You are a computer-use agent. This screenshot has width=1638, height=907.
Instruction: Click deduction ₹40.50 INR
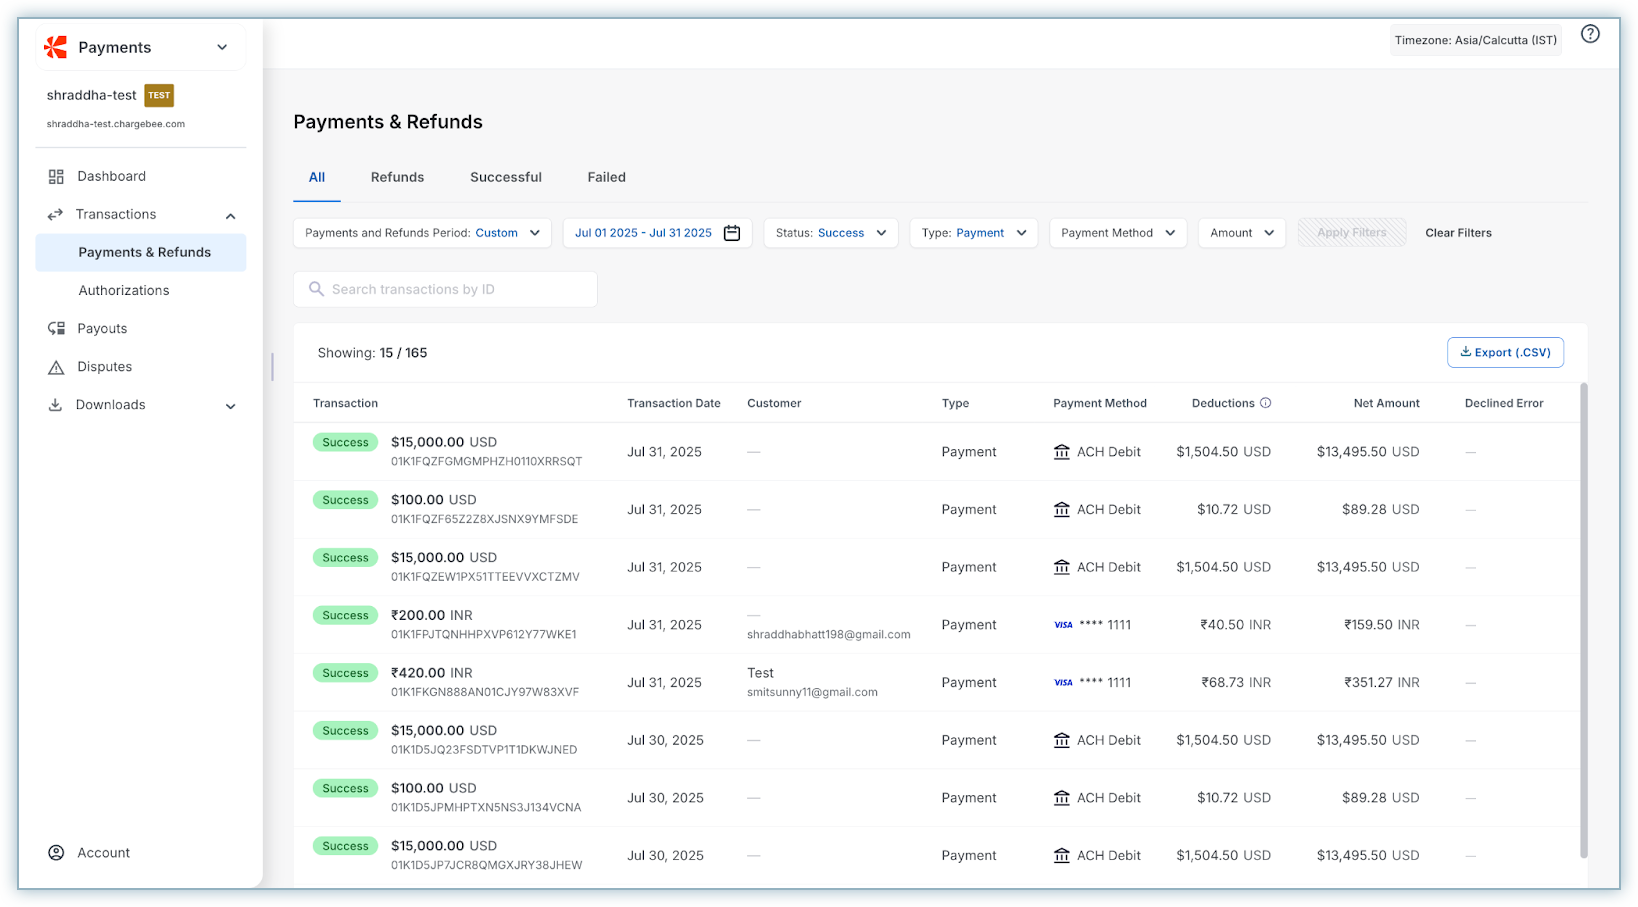click(x=1236, y=625)
